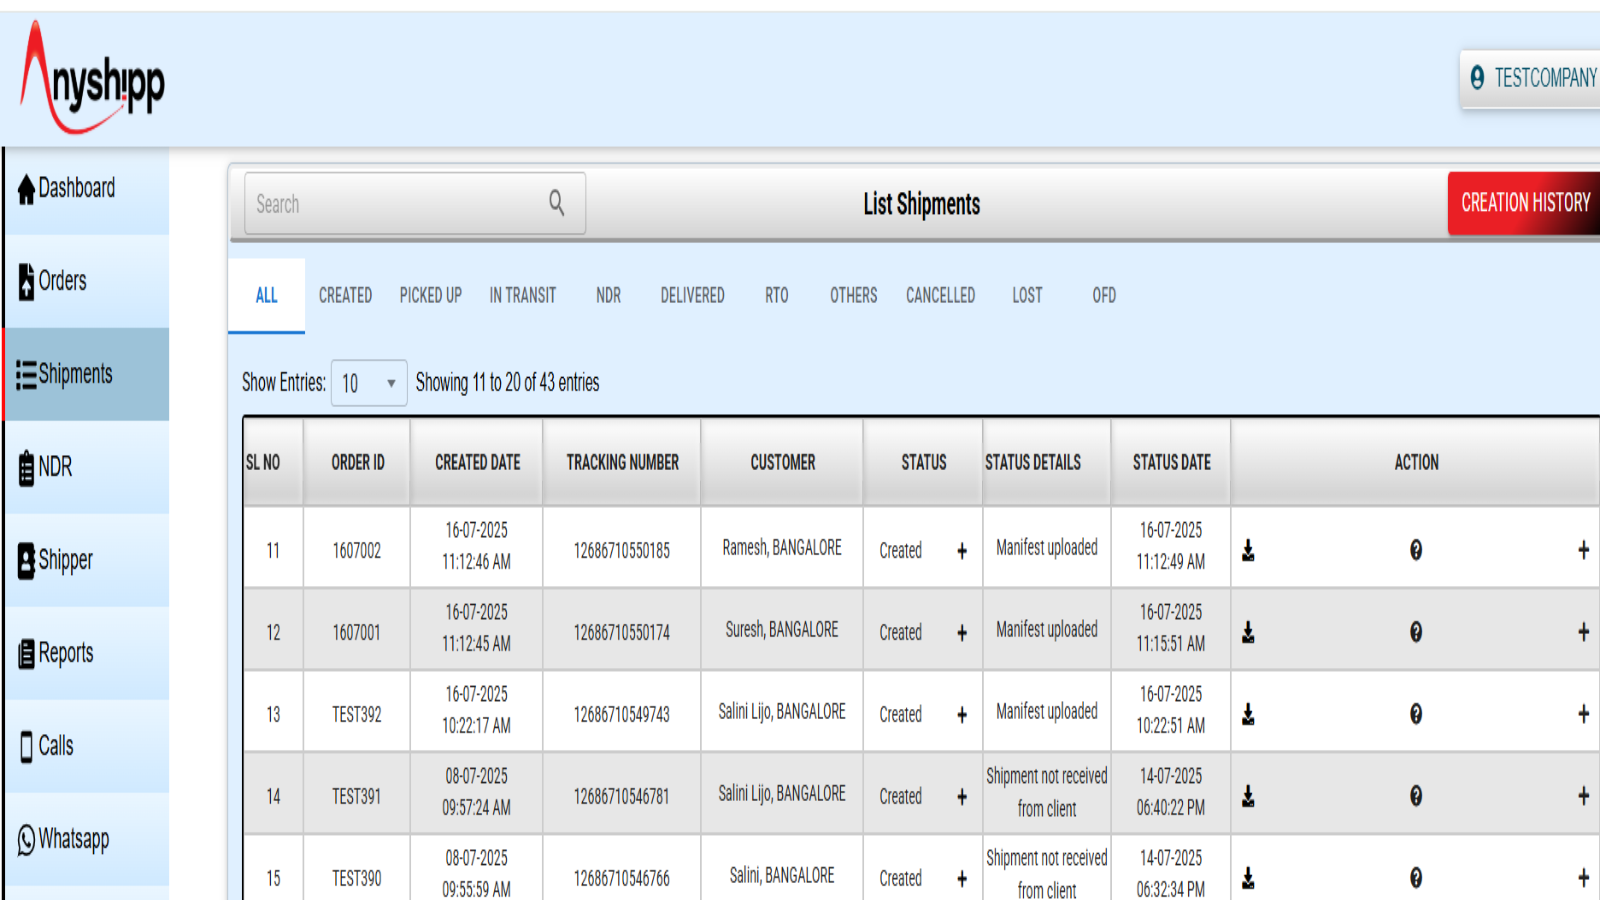Click the help icon for shipment TEST392
Image resolution: width=1600 pixels, height=900 pixels.
(x=1416, y=714)
